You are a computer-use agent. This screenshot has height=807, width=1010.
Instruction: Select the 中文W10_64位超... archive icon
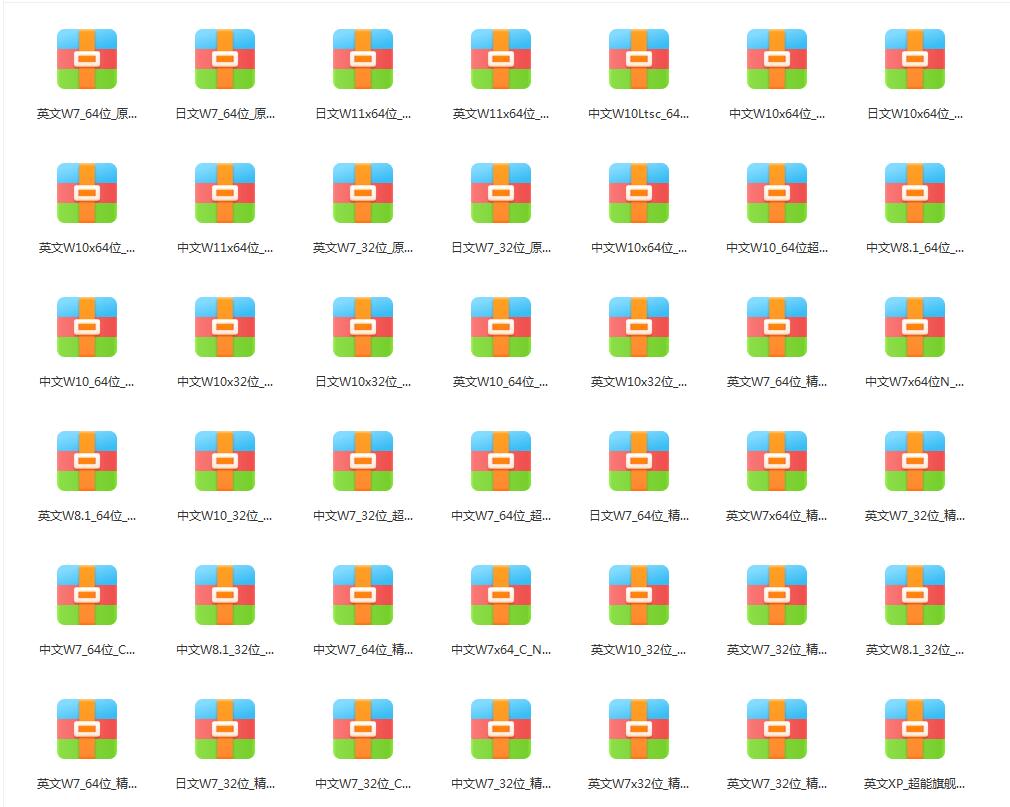pyautogui.click(x=777, y=193)
